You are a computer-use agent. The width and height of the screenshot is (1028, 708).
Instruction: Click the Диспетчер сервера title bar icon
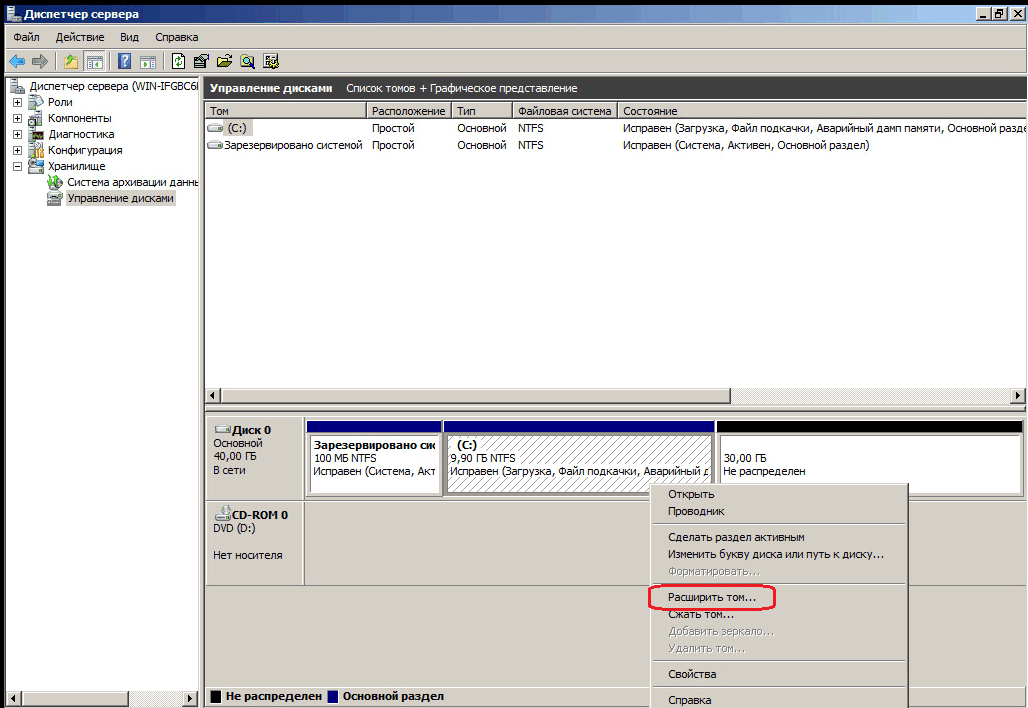[14, 13]
